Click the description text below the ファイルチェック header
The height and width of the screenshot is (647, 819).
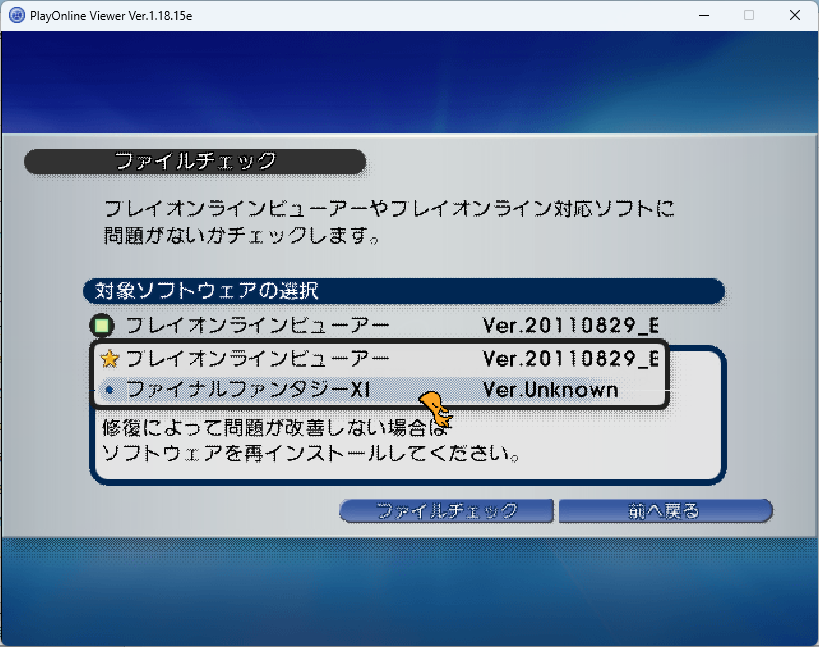(x=390, y=223)
